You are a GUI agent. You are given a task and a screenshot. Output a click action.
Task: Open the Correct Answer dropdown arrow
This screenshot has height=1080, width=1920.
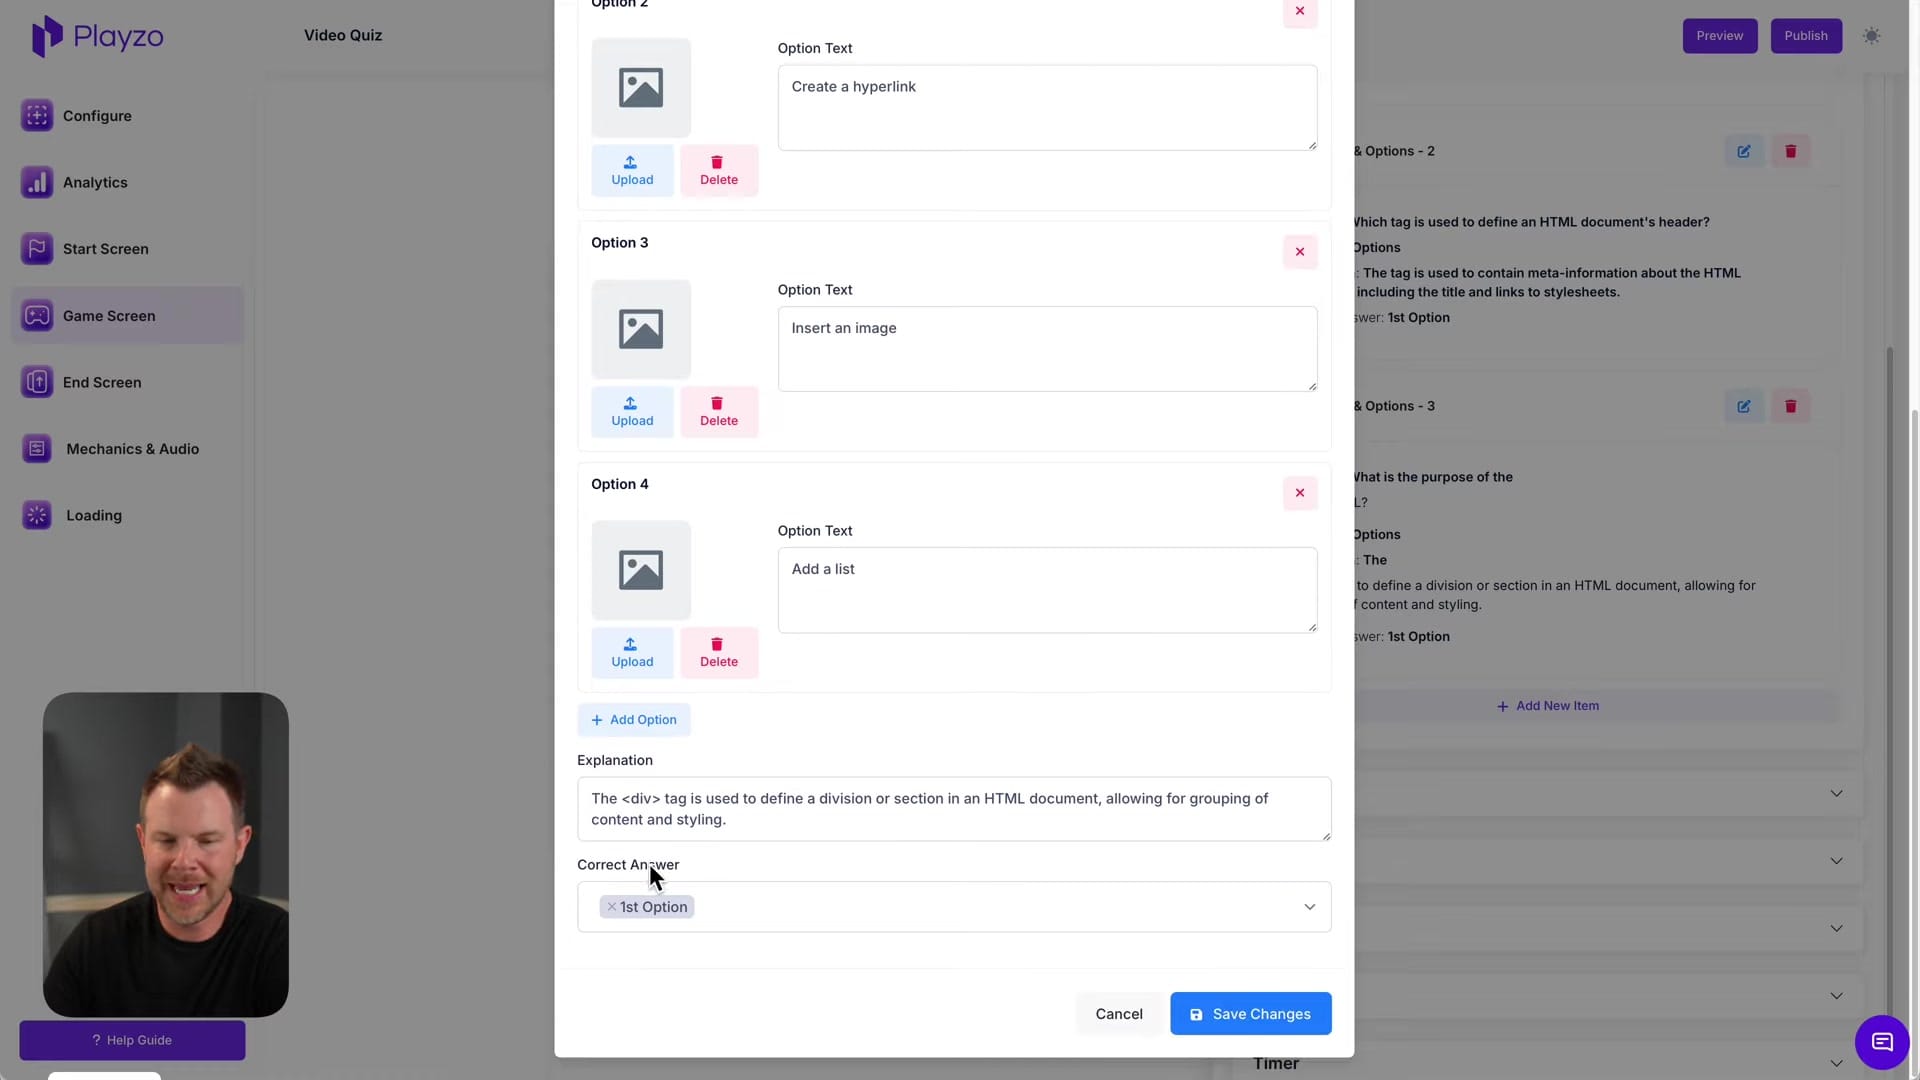1309,907
